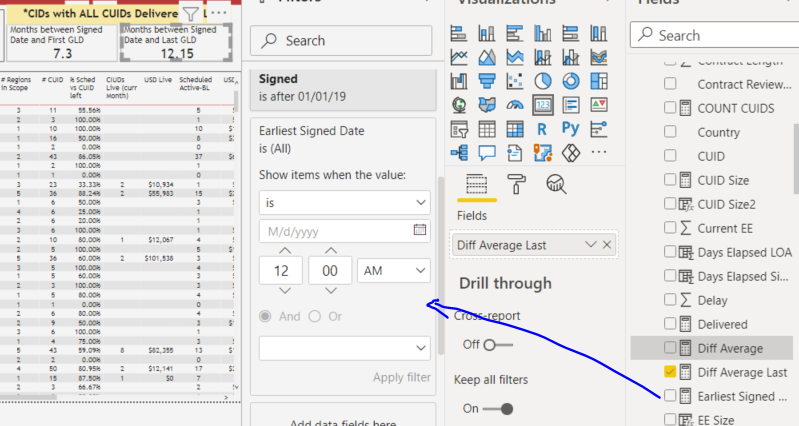Choose the Clustered column chart visual
The width and height of the screenshot is (799, 426).
pyautogui.click(x=543, y=34)
